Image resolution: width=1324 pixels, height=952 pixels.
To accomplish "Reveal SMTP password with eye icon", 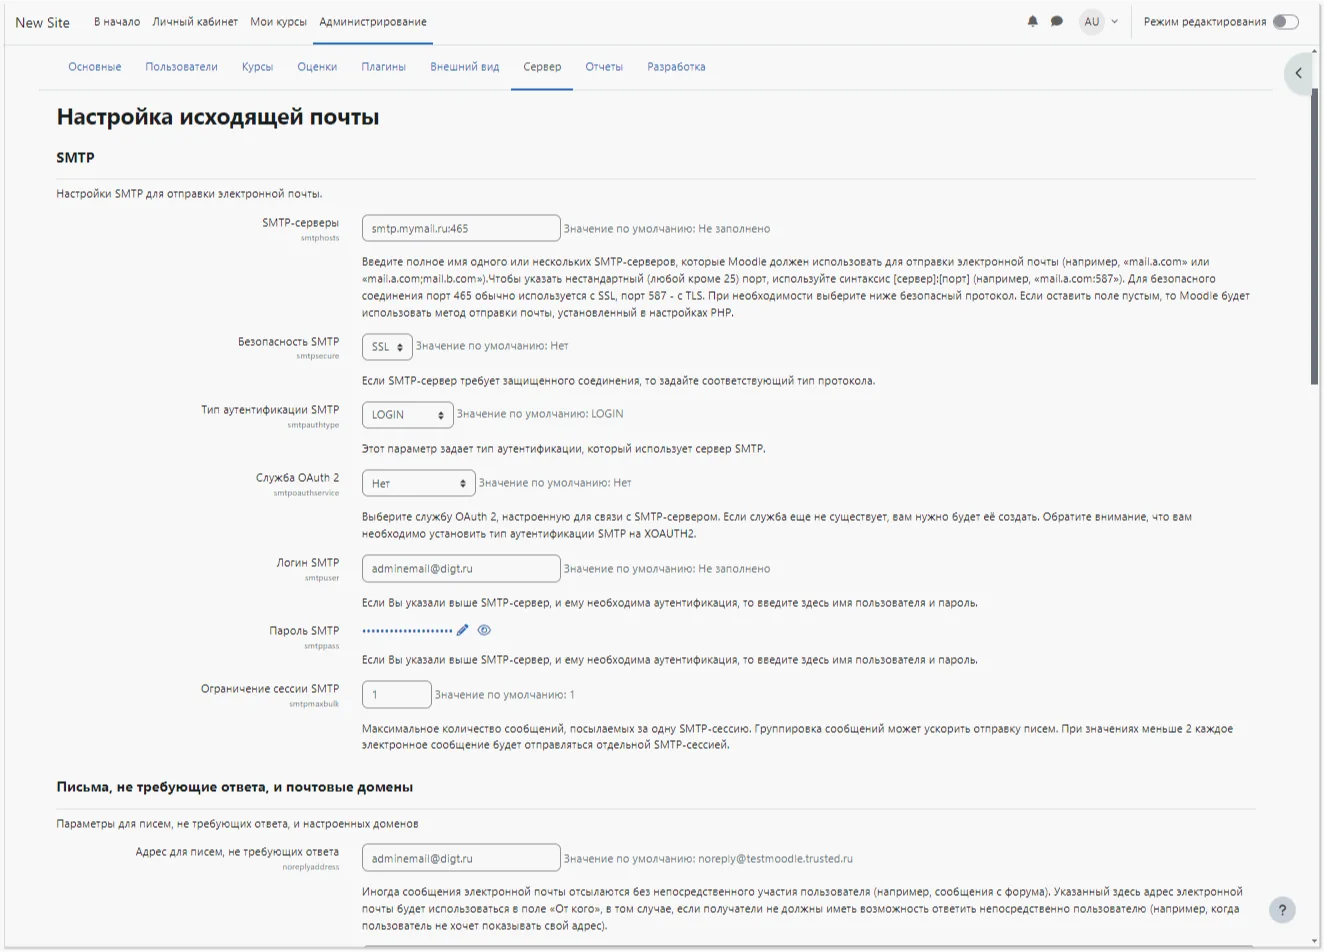I will click(x=484, y=630).
